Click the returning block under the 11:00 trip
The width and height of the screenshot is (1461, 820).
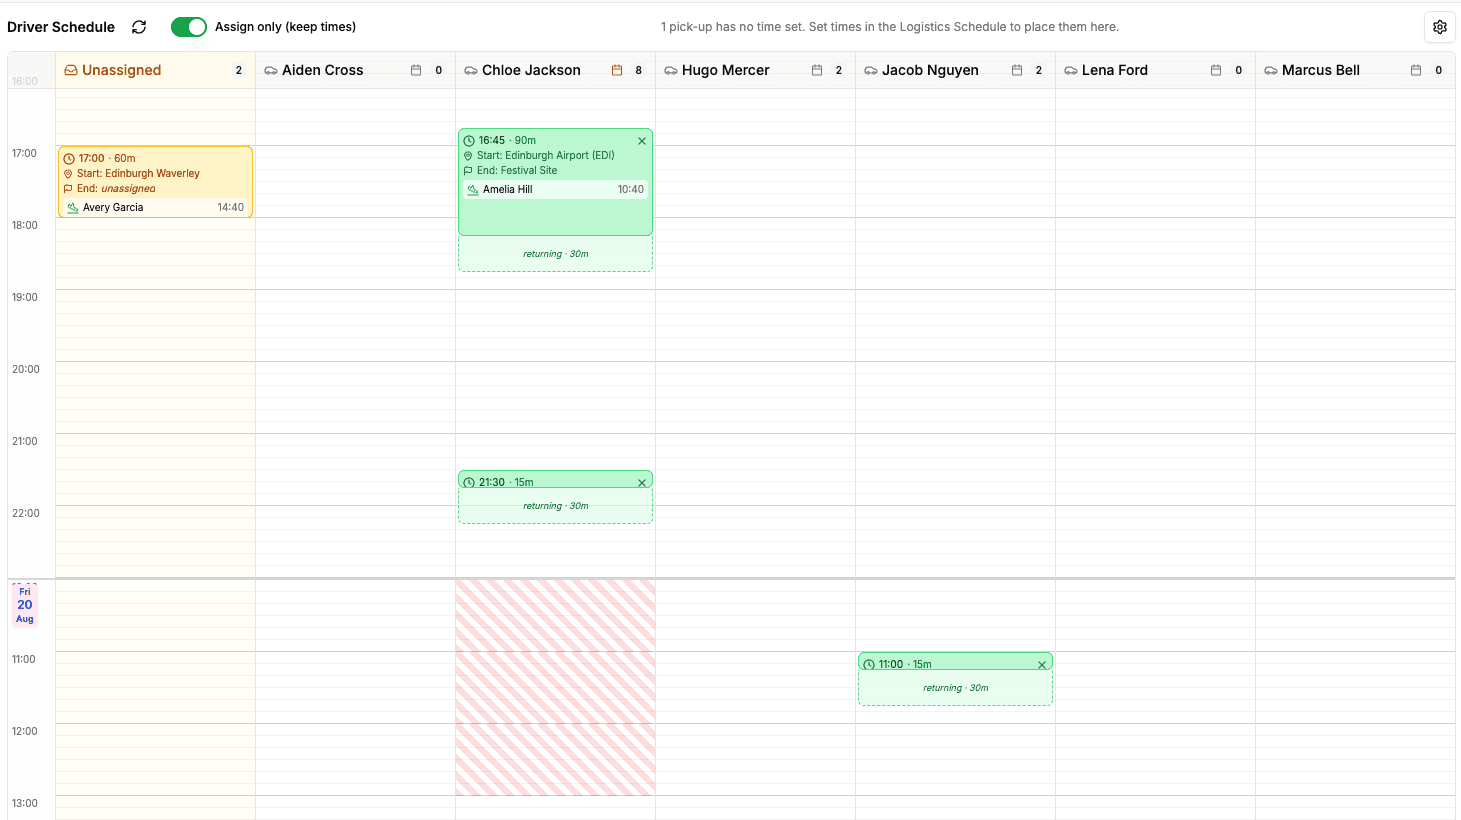coord(955,688)
